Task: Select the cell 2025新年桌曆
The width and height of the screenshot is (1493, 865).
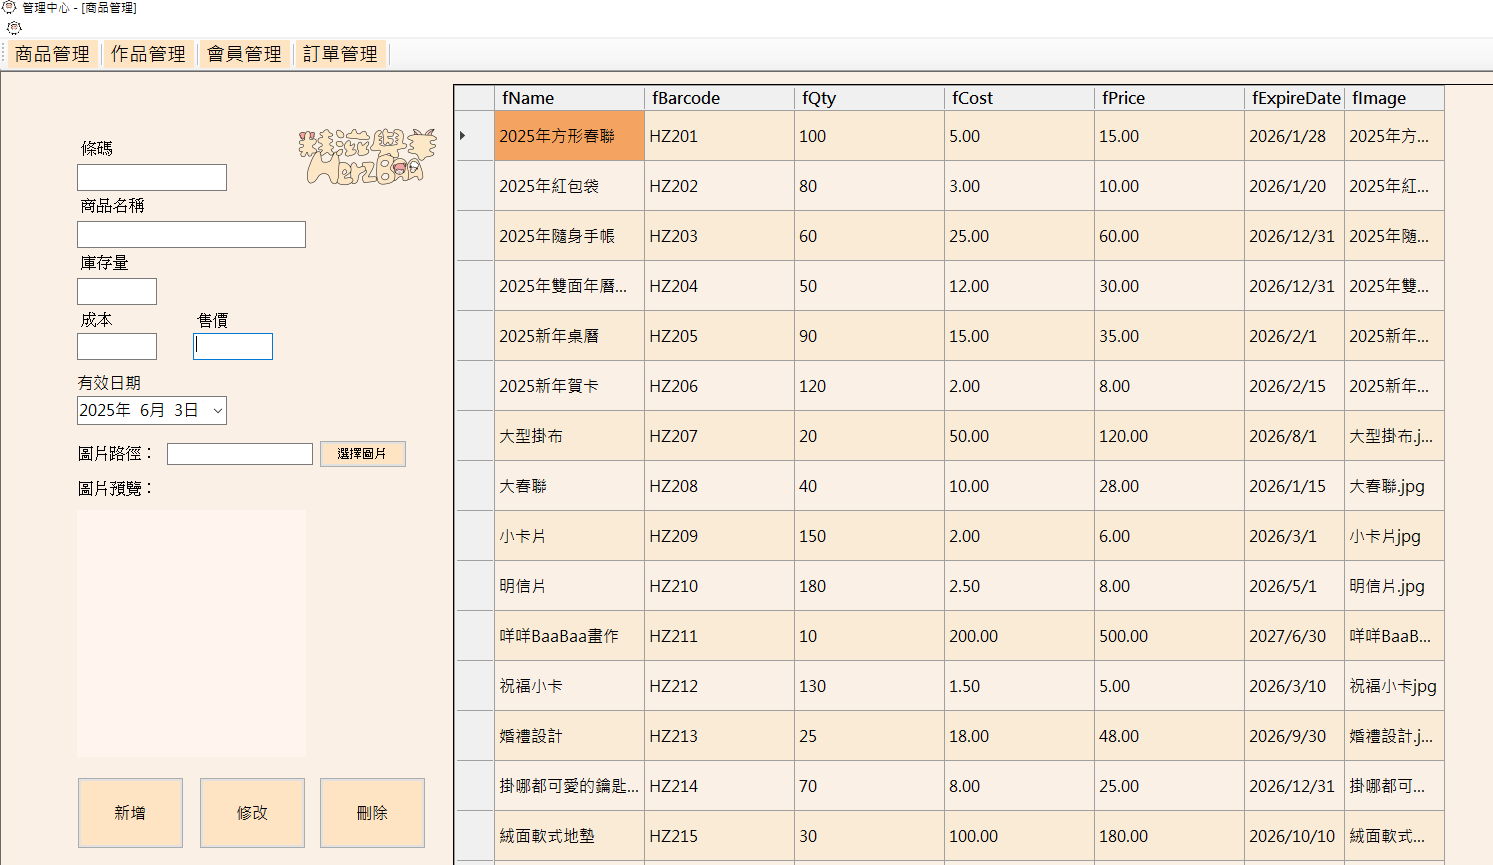Action: click(x=570, y=336)
